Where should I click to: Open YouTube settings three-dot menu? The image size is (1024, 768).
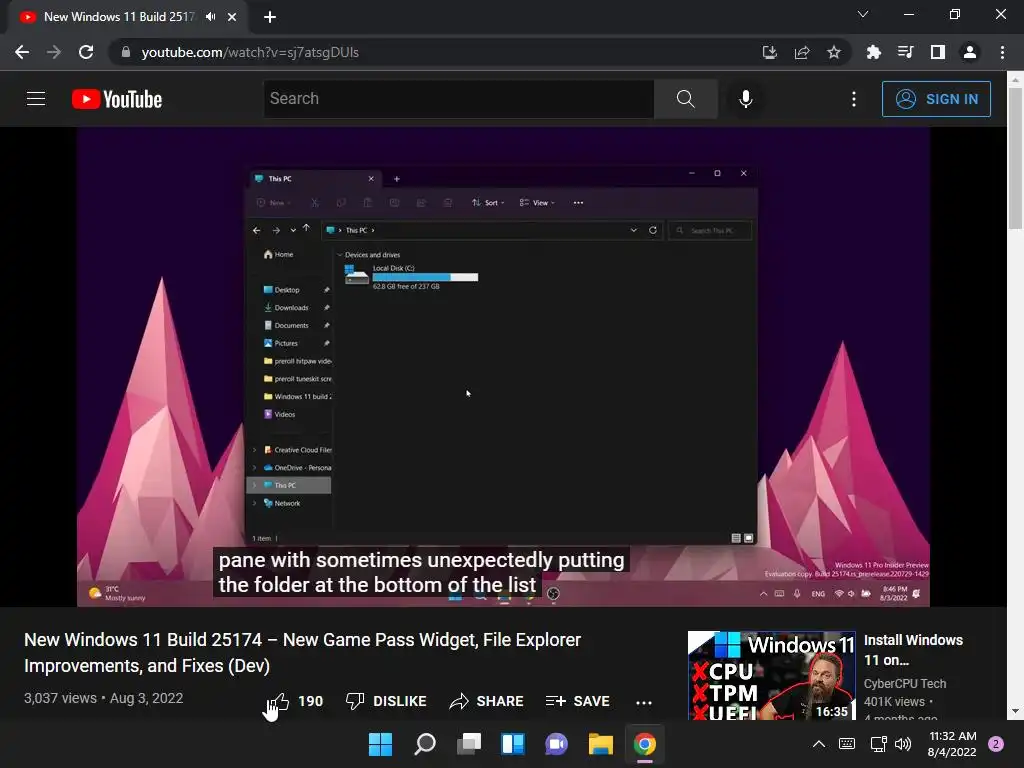coord(854,99)
